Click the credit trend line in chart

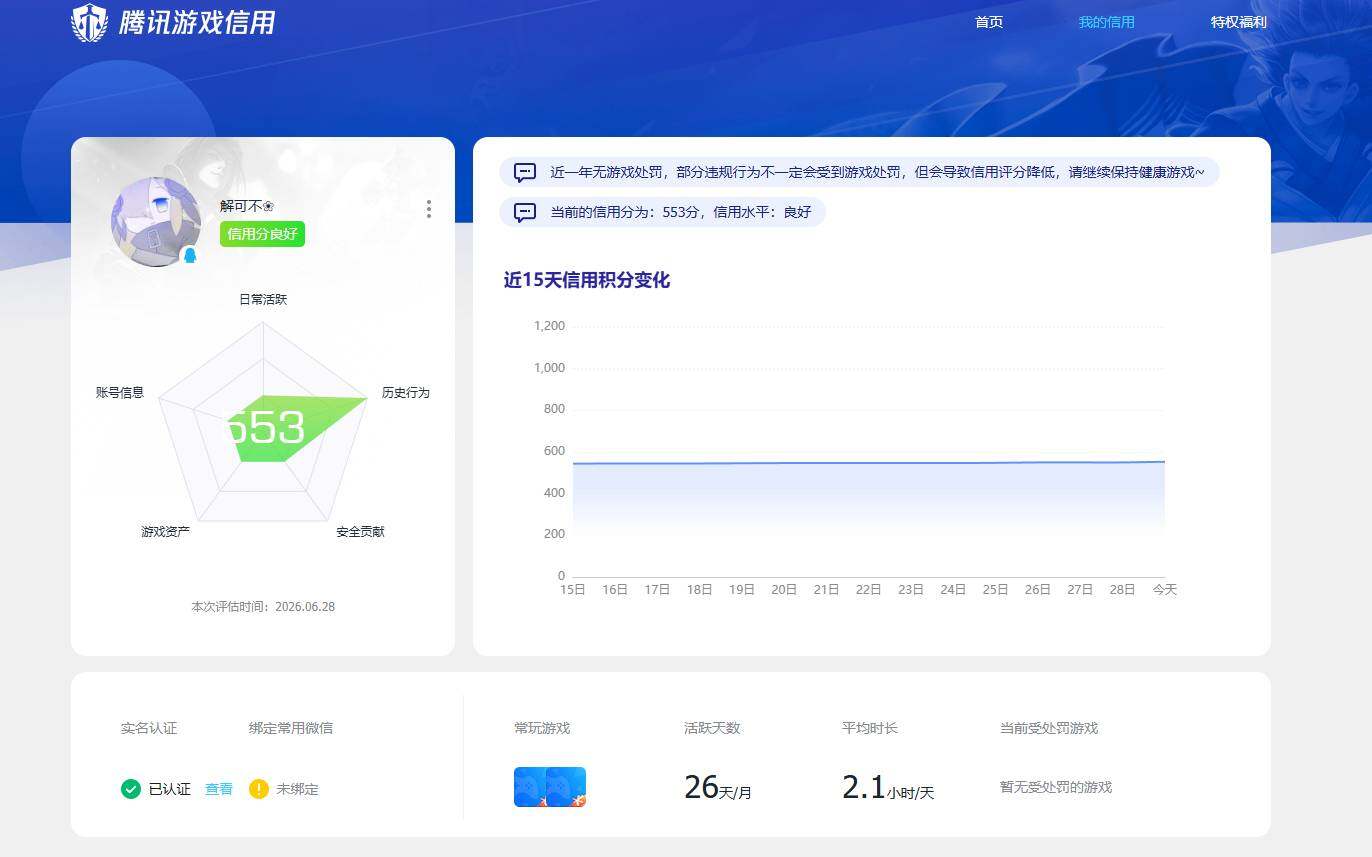tap(868, 463)
